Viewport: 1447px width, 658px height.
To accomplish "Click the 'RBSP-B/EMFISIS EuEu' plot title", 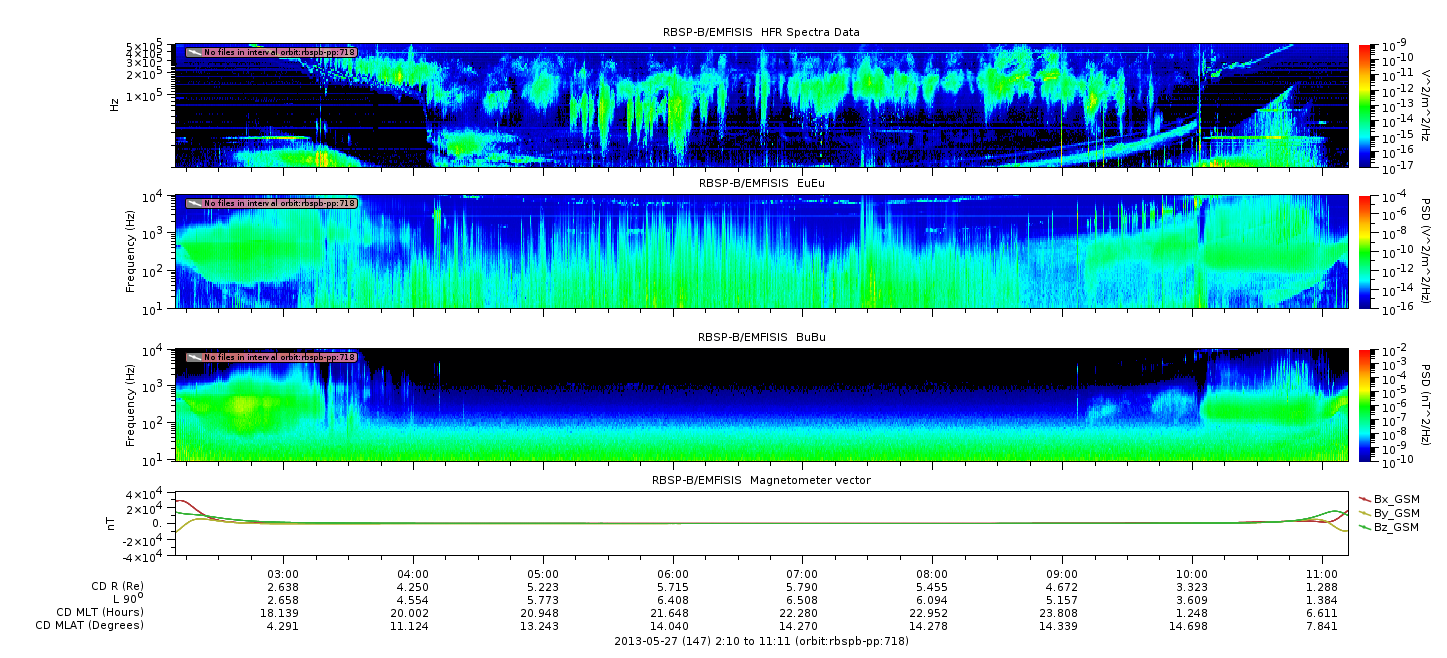I will point(761,183).
